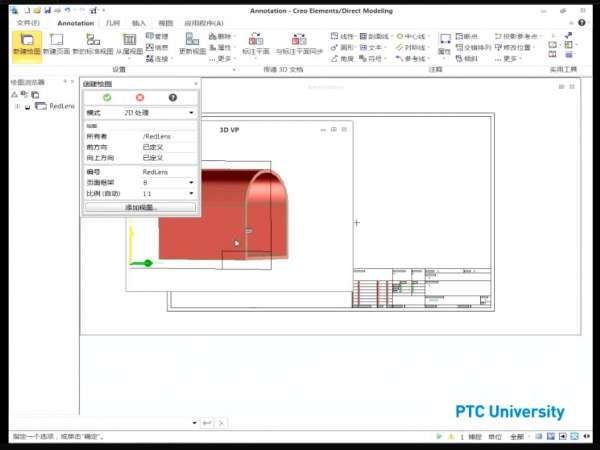Switch to the 几何 (Geometry) ribbon tab

(x=112, y=21)
